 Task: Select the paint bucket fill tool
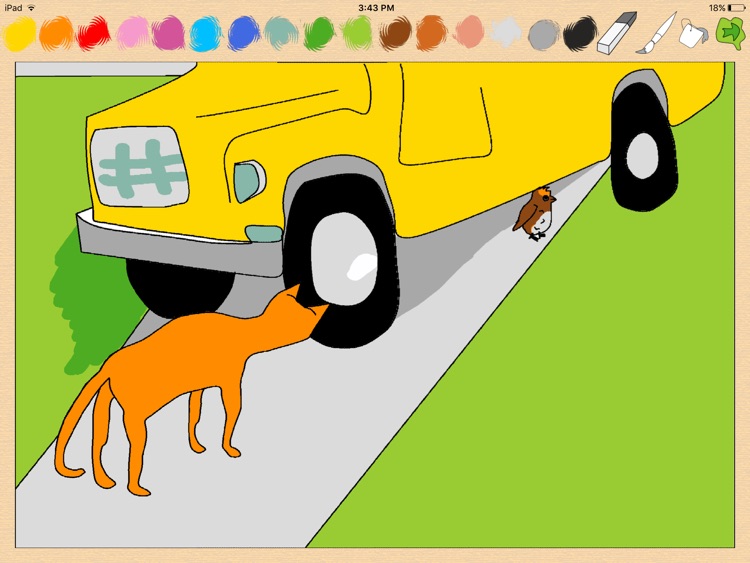click(x=693, y=33)
